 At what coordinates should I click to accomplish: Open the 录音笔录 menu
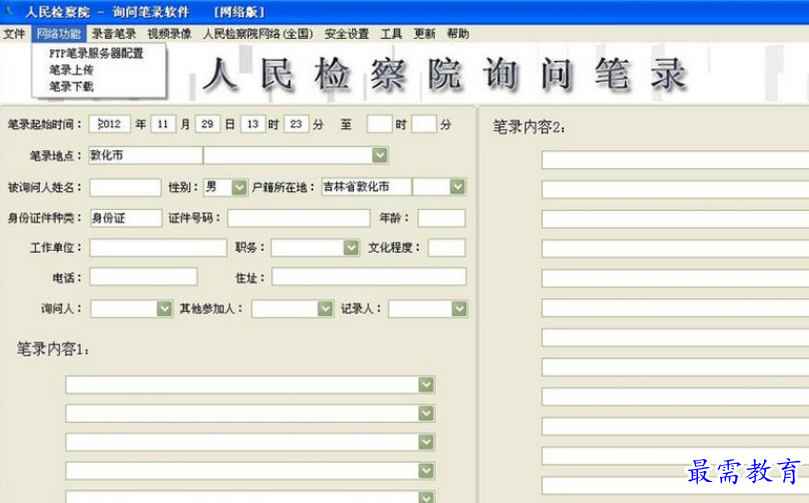click(114, 34)
